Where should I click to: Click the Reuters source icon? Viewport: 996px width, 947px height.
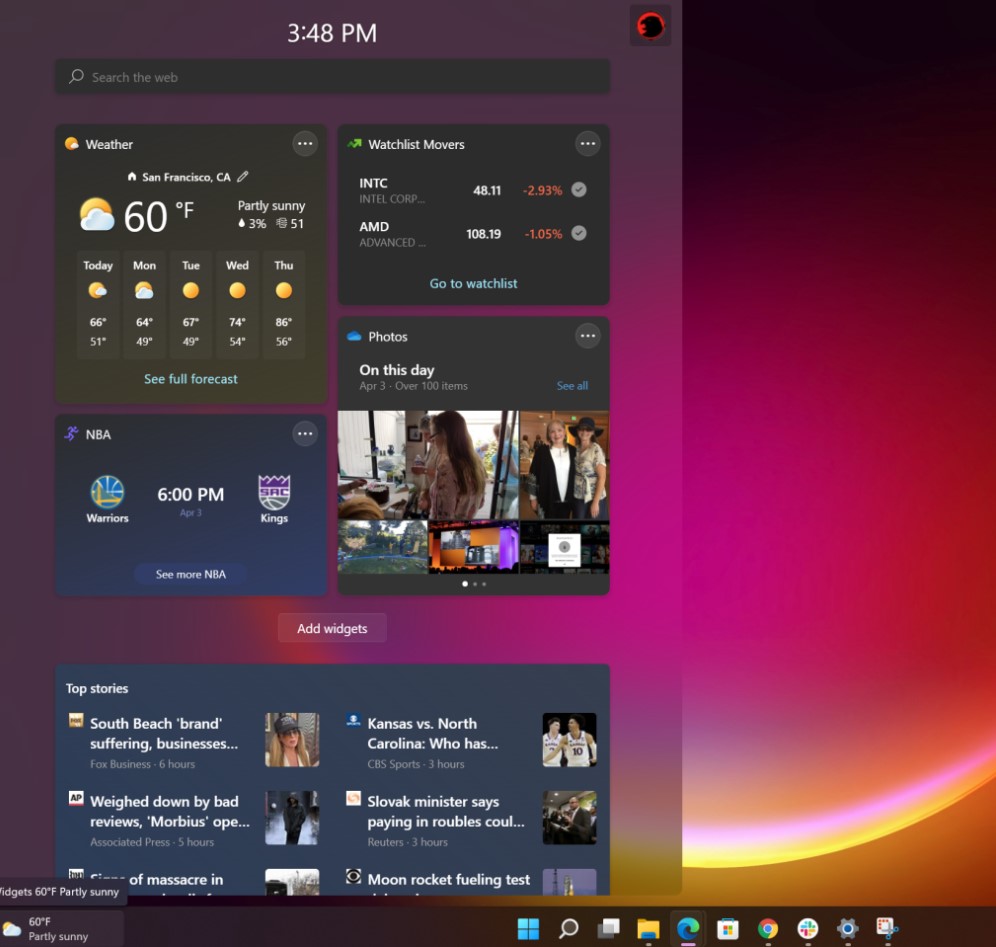353,798
